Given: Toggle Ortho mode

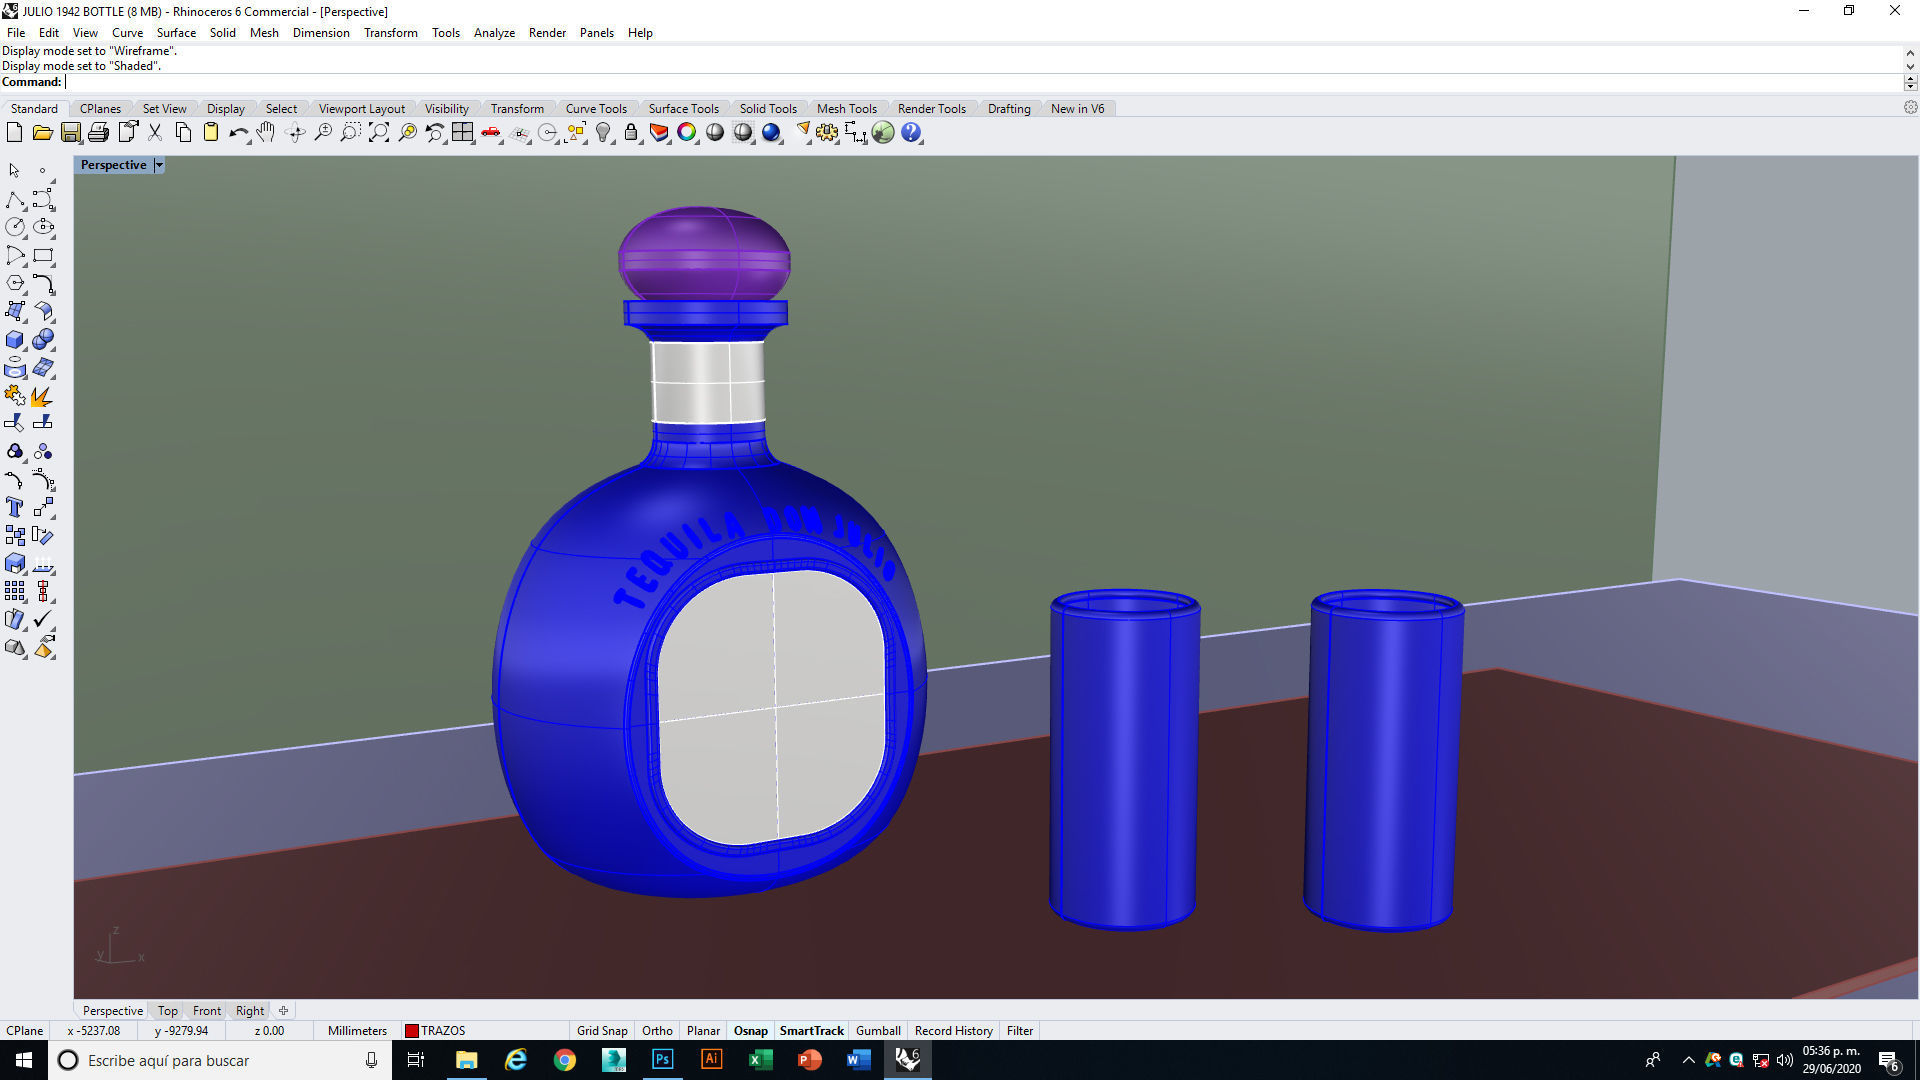Looking at the screenshot, I should [x=657, y=1030].
